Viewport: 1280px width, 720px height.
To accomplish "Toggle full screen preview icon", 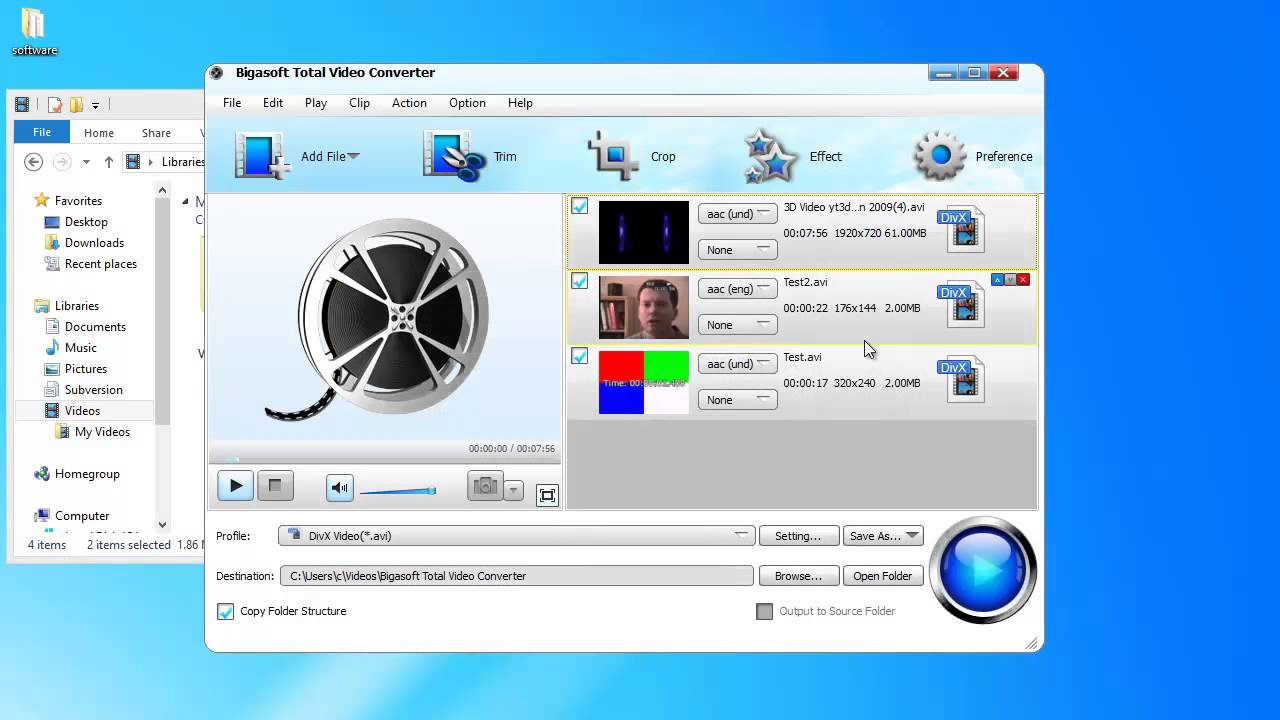I will pyautogui.click(x=547, y=495).
